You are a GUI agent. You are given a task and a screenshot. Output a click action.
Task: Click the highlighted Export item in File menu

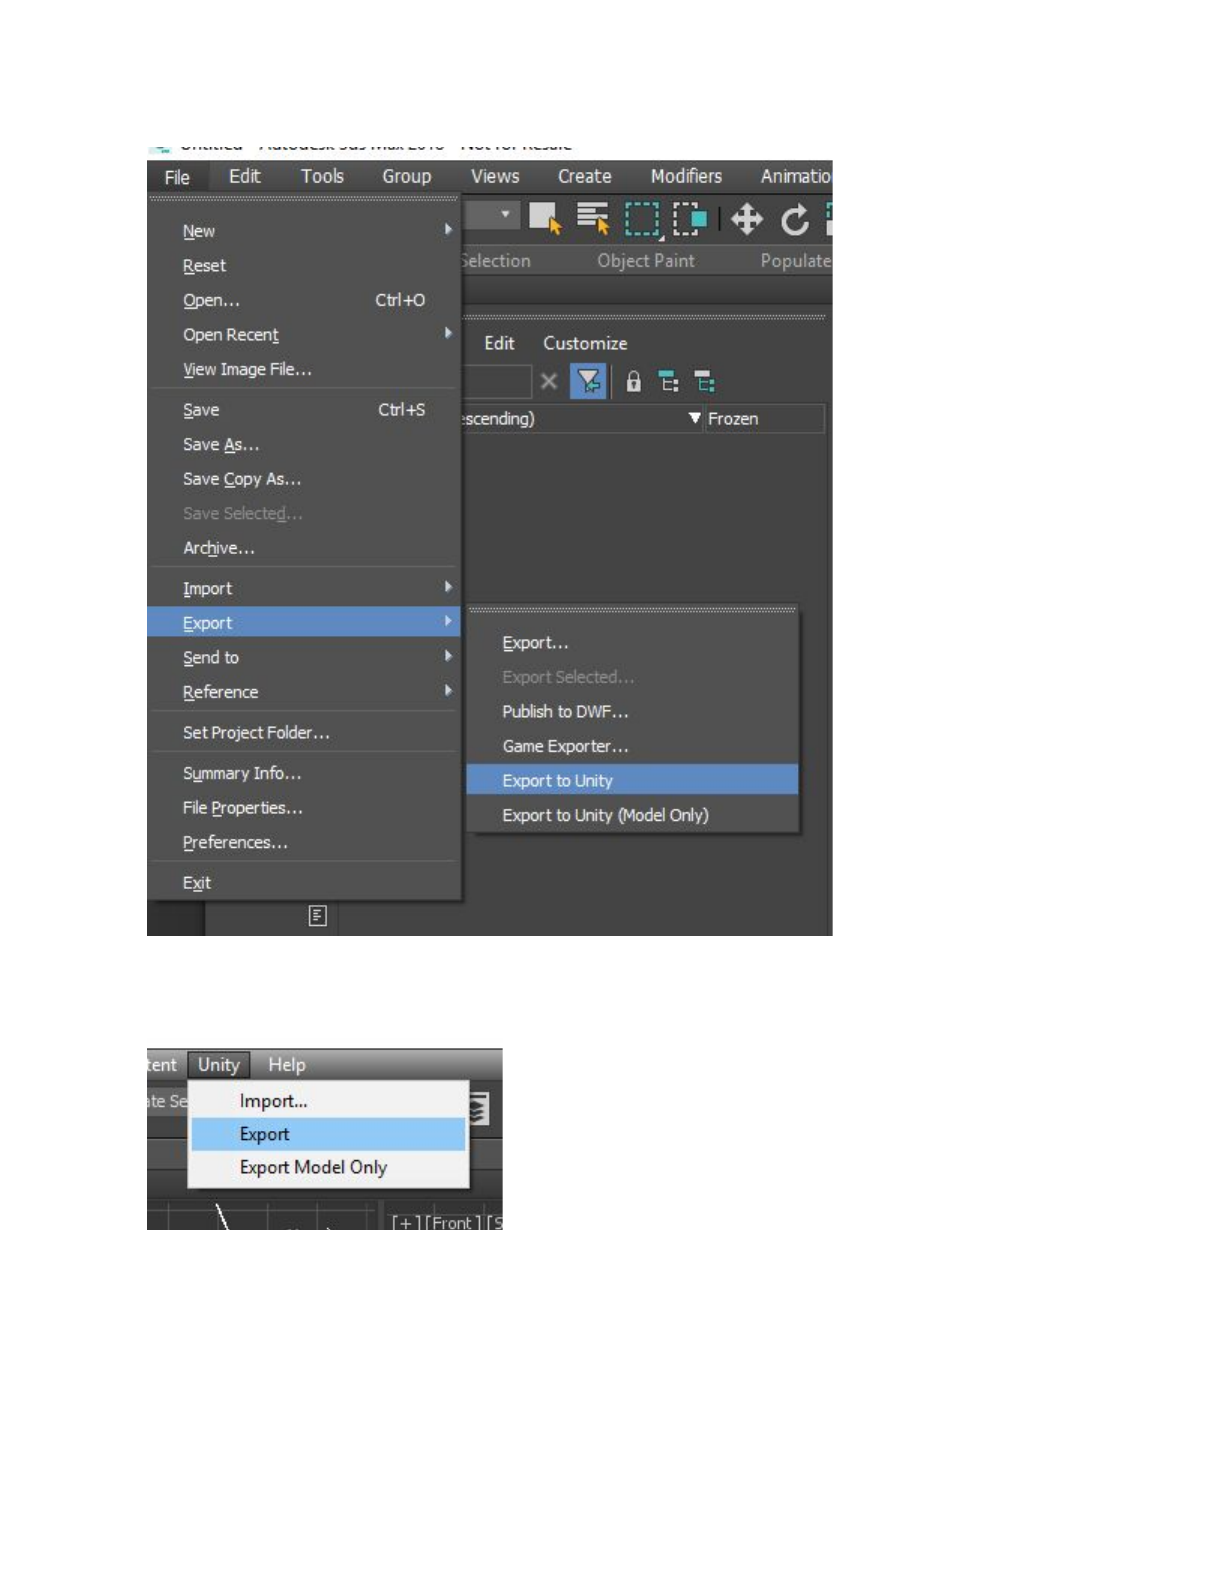click(x=304, y=622)
